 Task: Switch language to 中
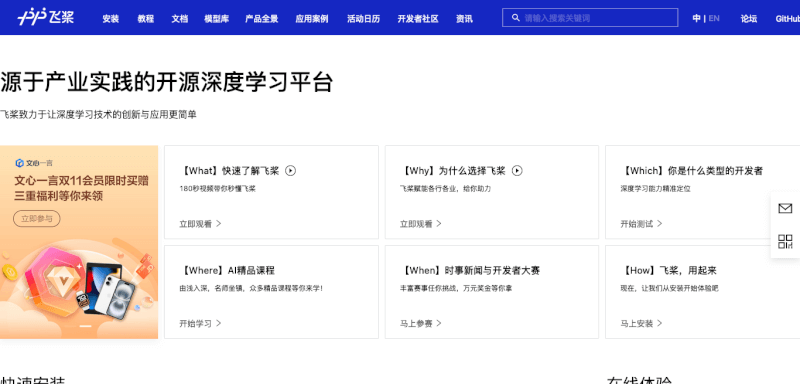(696, 18)
